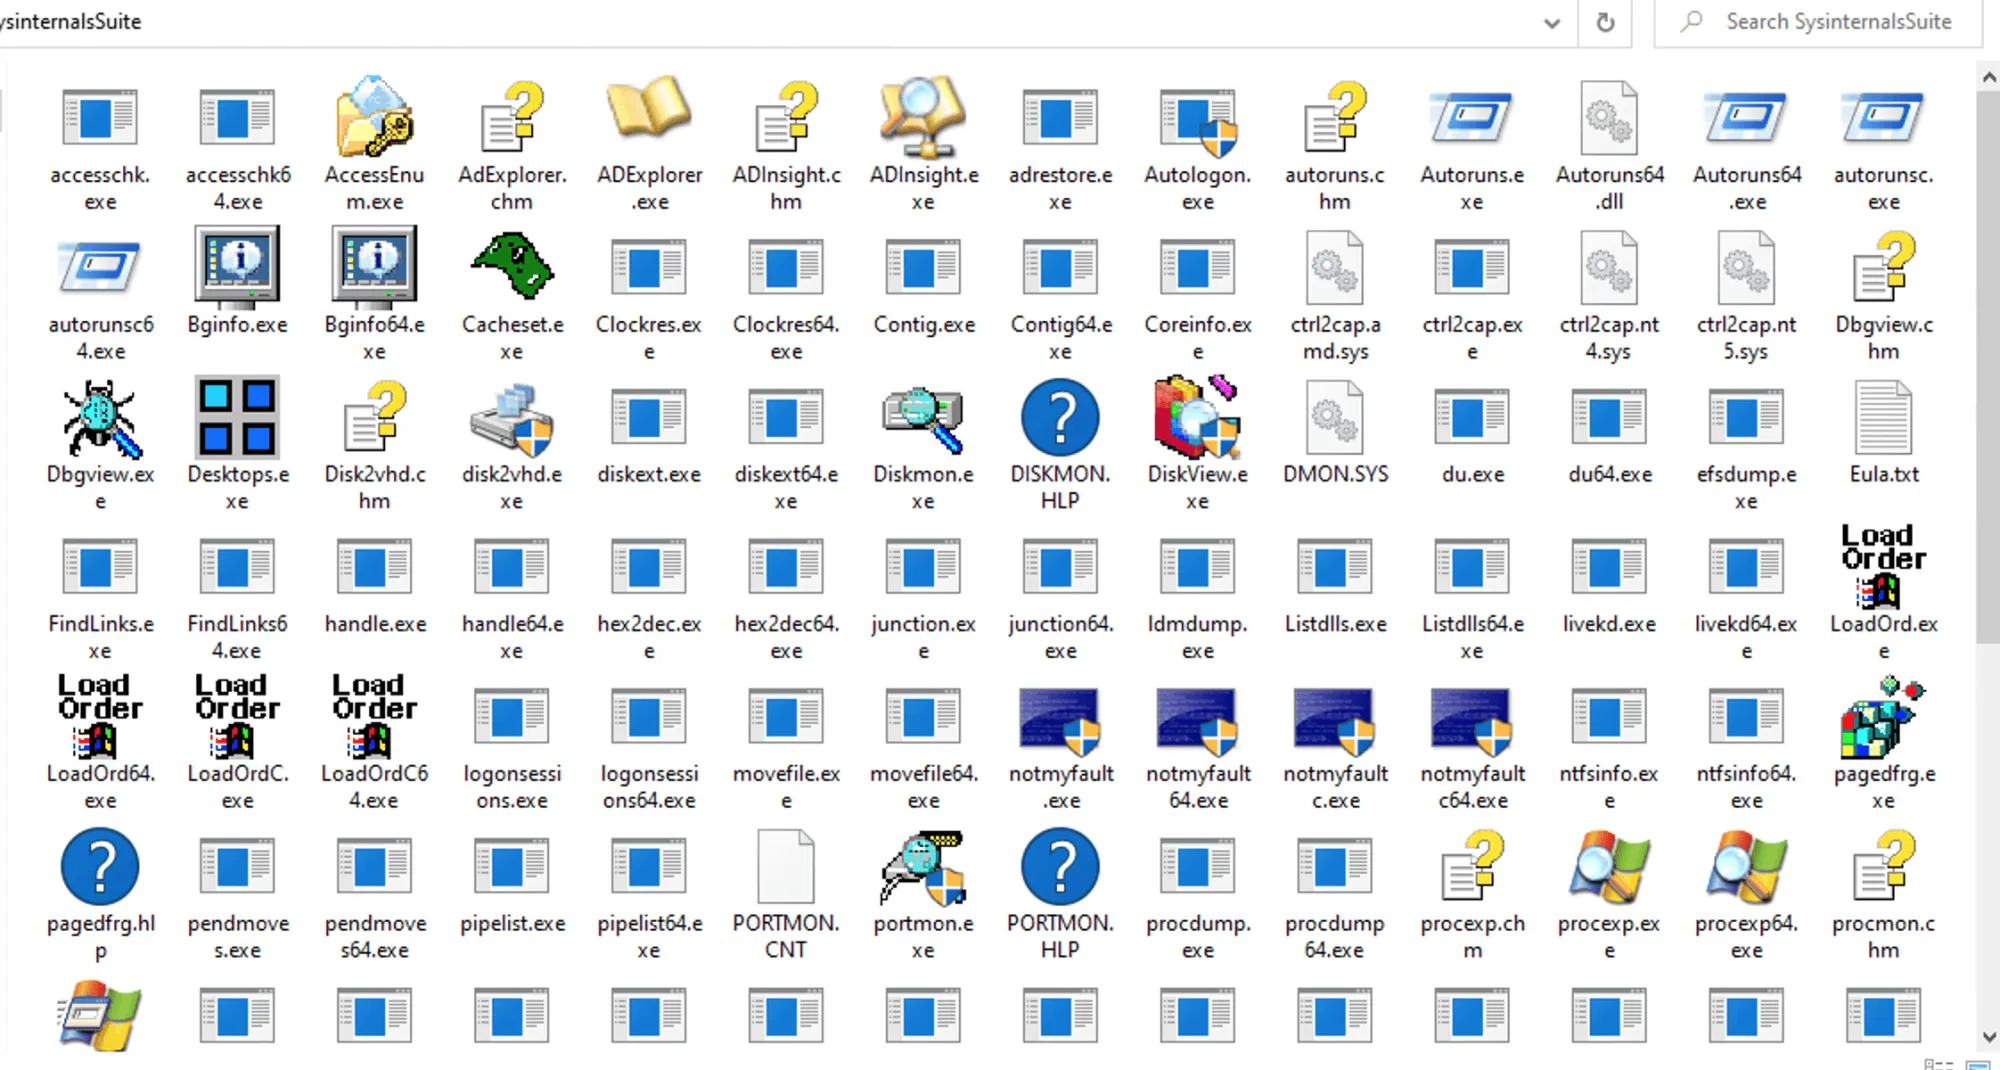Open the AdExplorer.chm help file icon
The image size is (2000, 1070).
click(x=512, y=117)
